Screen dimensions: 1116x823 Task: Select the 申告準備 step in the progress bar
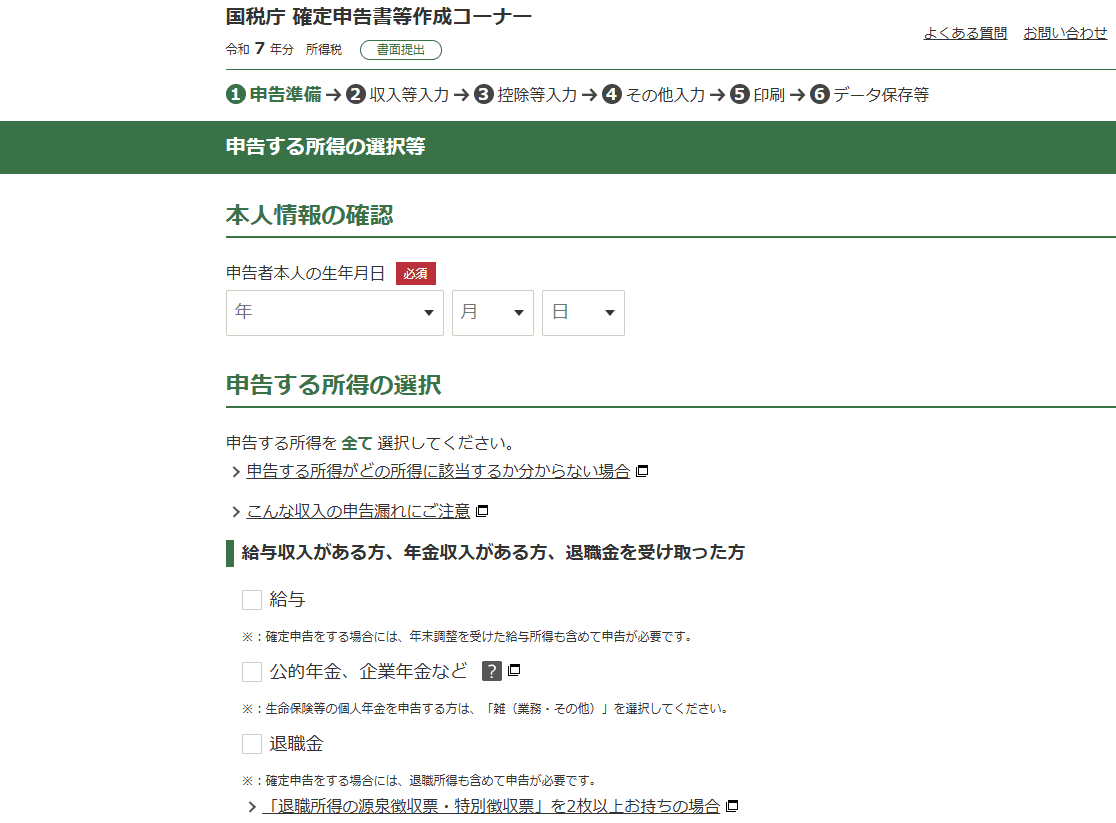click(x=285, y=95)
